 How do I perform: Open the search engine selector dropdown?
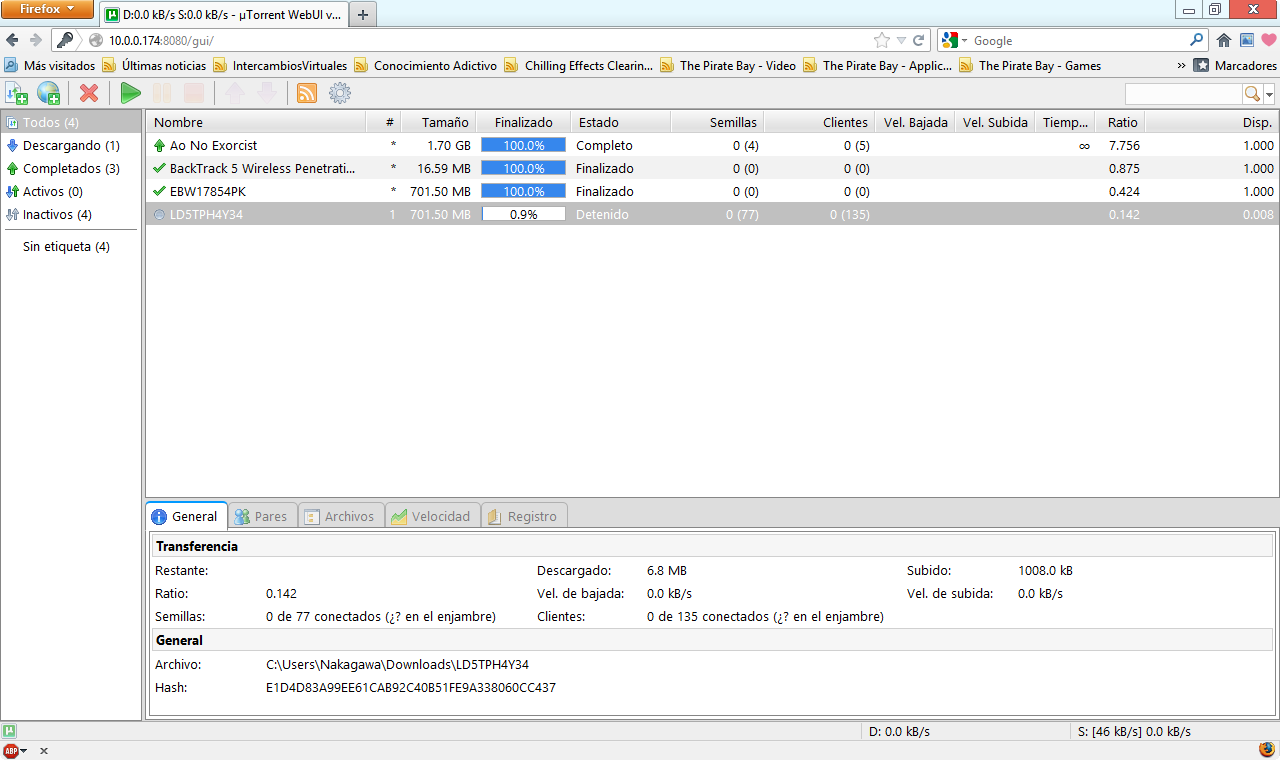click(948, 40)
